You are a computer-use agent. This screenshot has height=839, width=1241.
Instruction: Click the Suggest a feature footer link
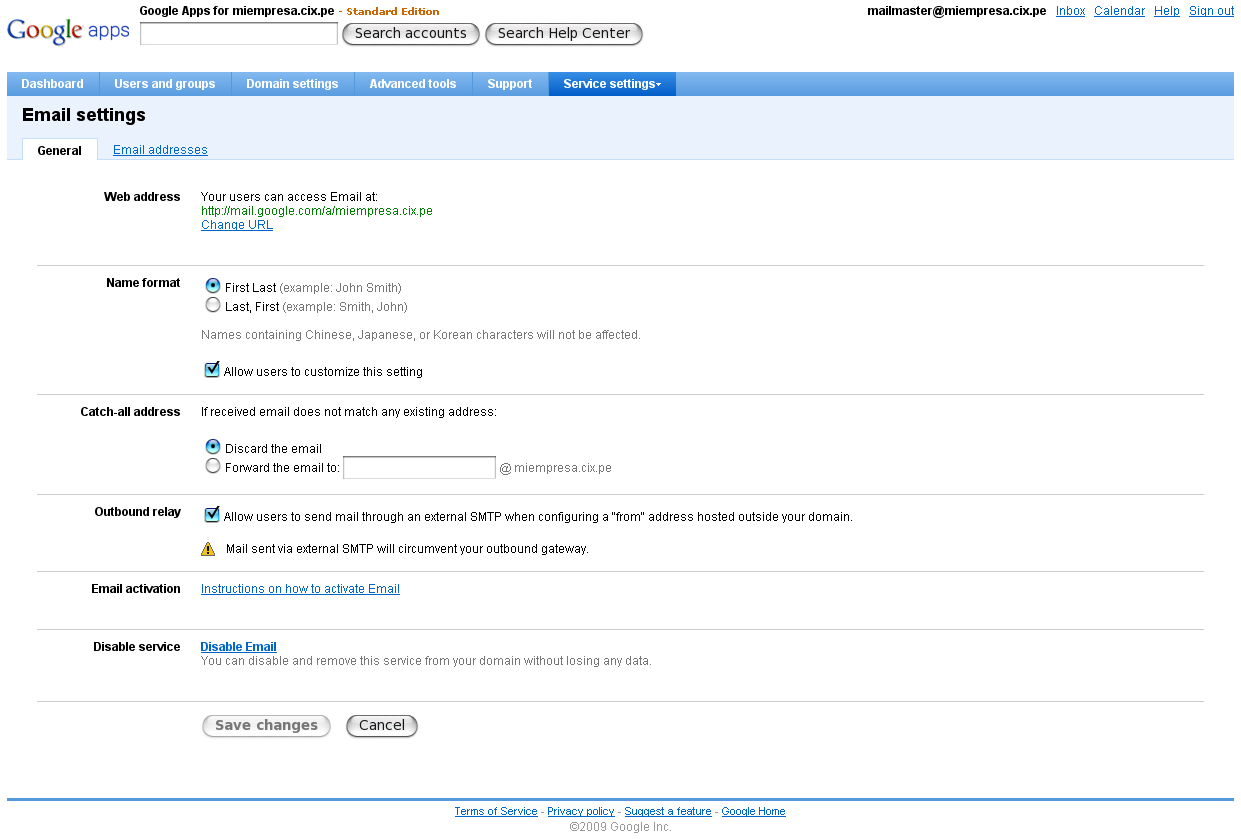[x=668, y=812]
